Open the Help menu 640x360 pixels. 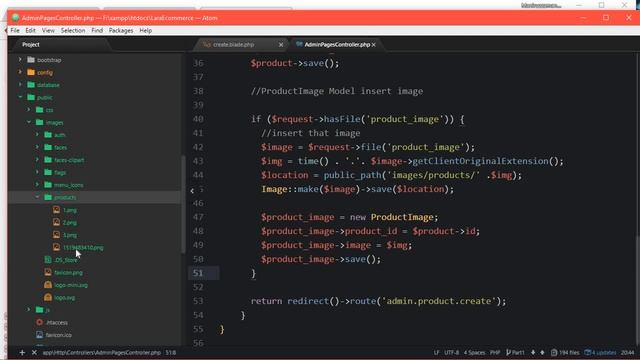coord(145,31)
